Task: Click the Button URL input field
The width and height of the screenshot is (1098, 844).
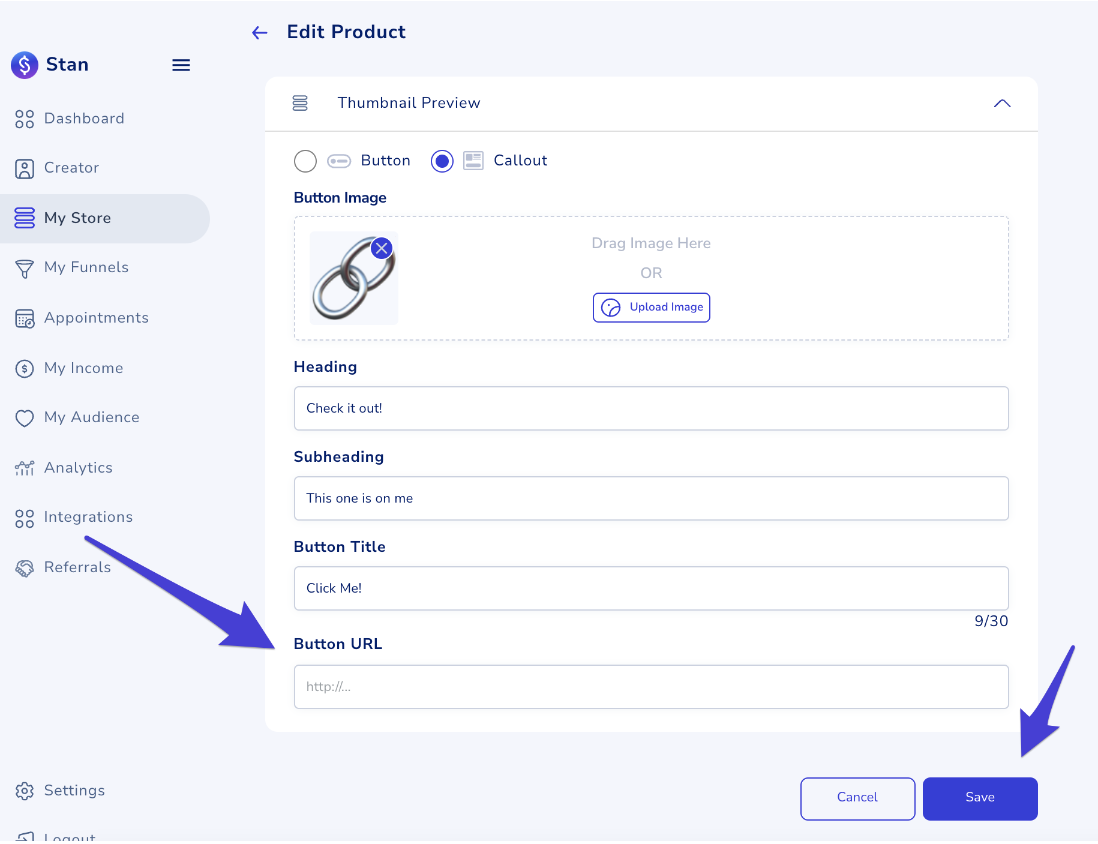Action: click(x=651, y=687)
